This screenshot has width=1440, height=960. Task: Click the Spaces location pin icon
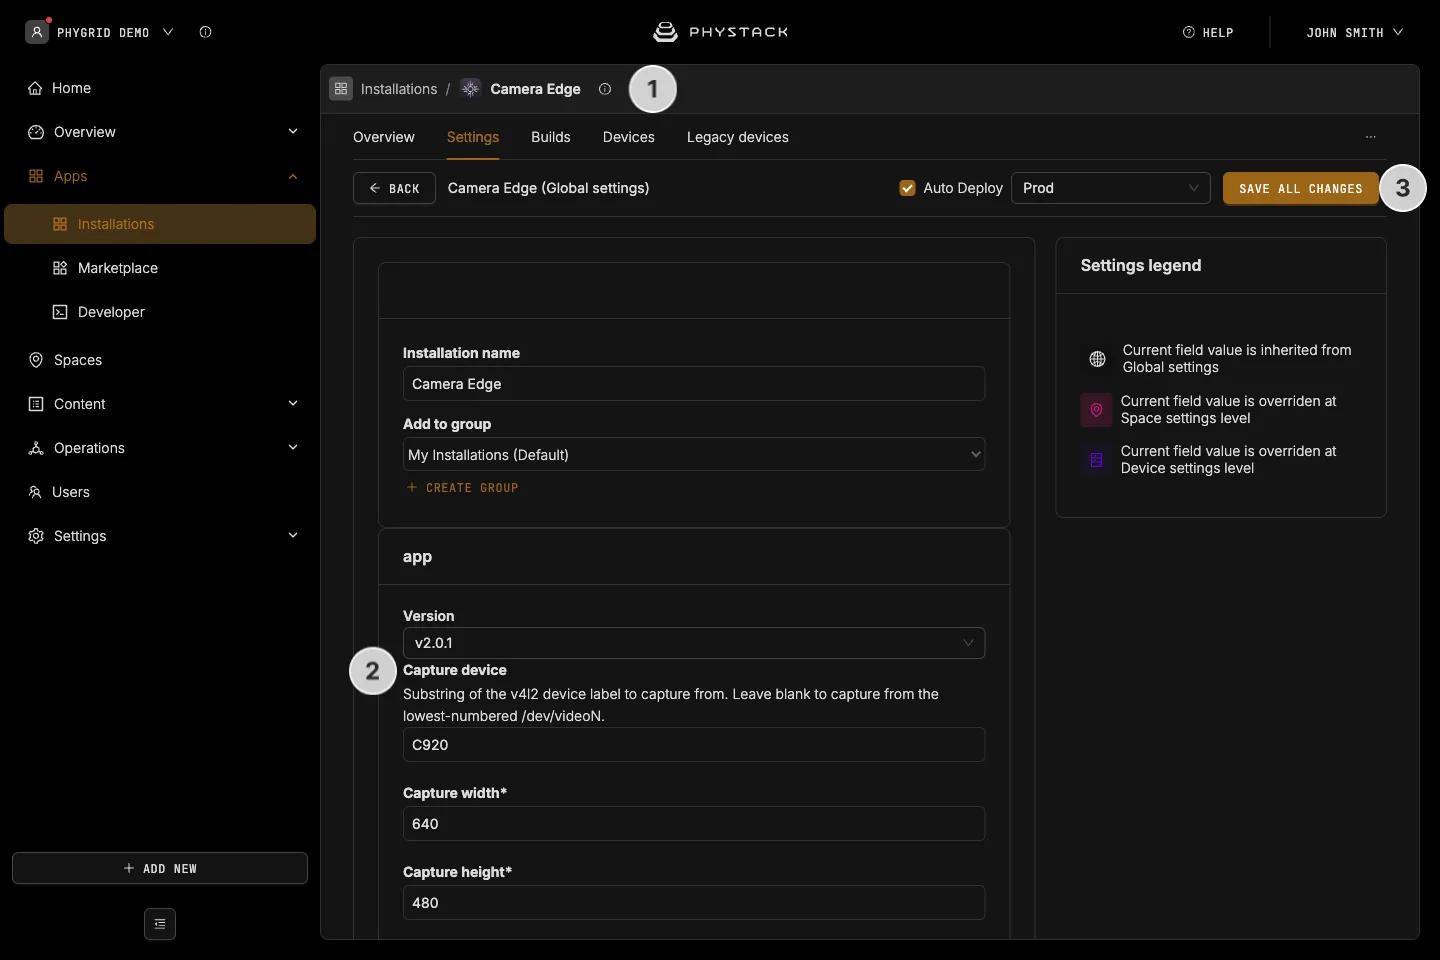(x=36, y=360)
